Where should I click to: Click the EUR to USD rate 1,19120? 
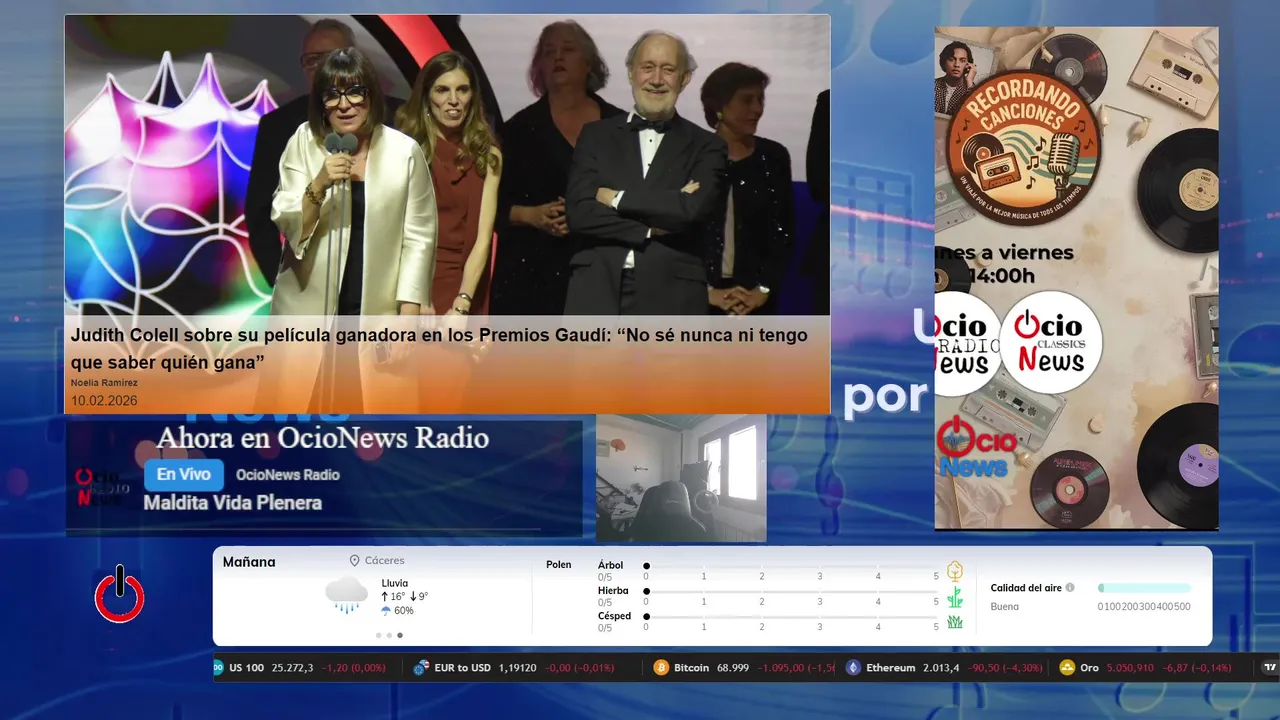point(517,668)
